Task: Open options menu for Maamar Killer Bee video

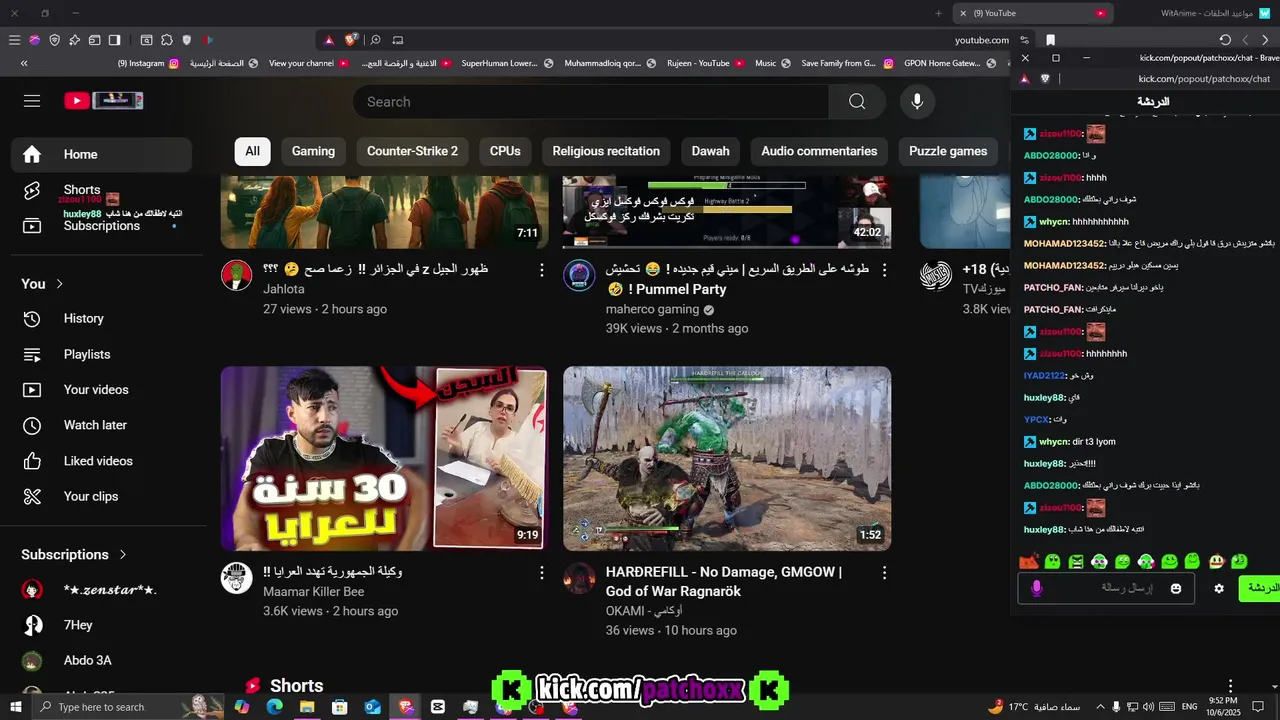Action: pos(542,573)
